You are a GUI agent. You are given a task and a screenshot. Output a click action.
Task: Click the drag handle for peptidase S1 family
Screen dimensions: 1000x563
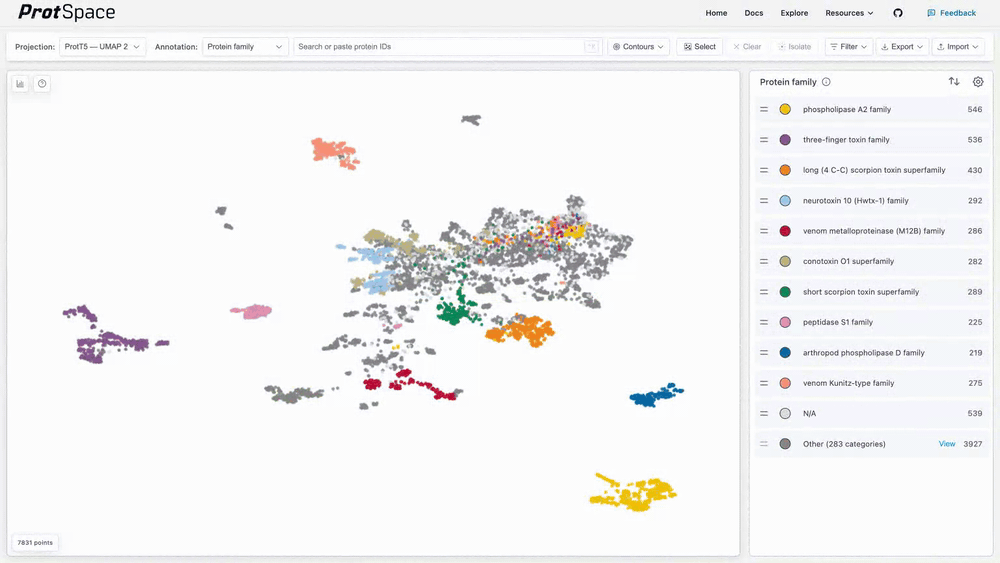click(x=764, y=323)
